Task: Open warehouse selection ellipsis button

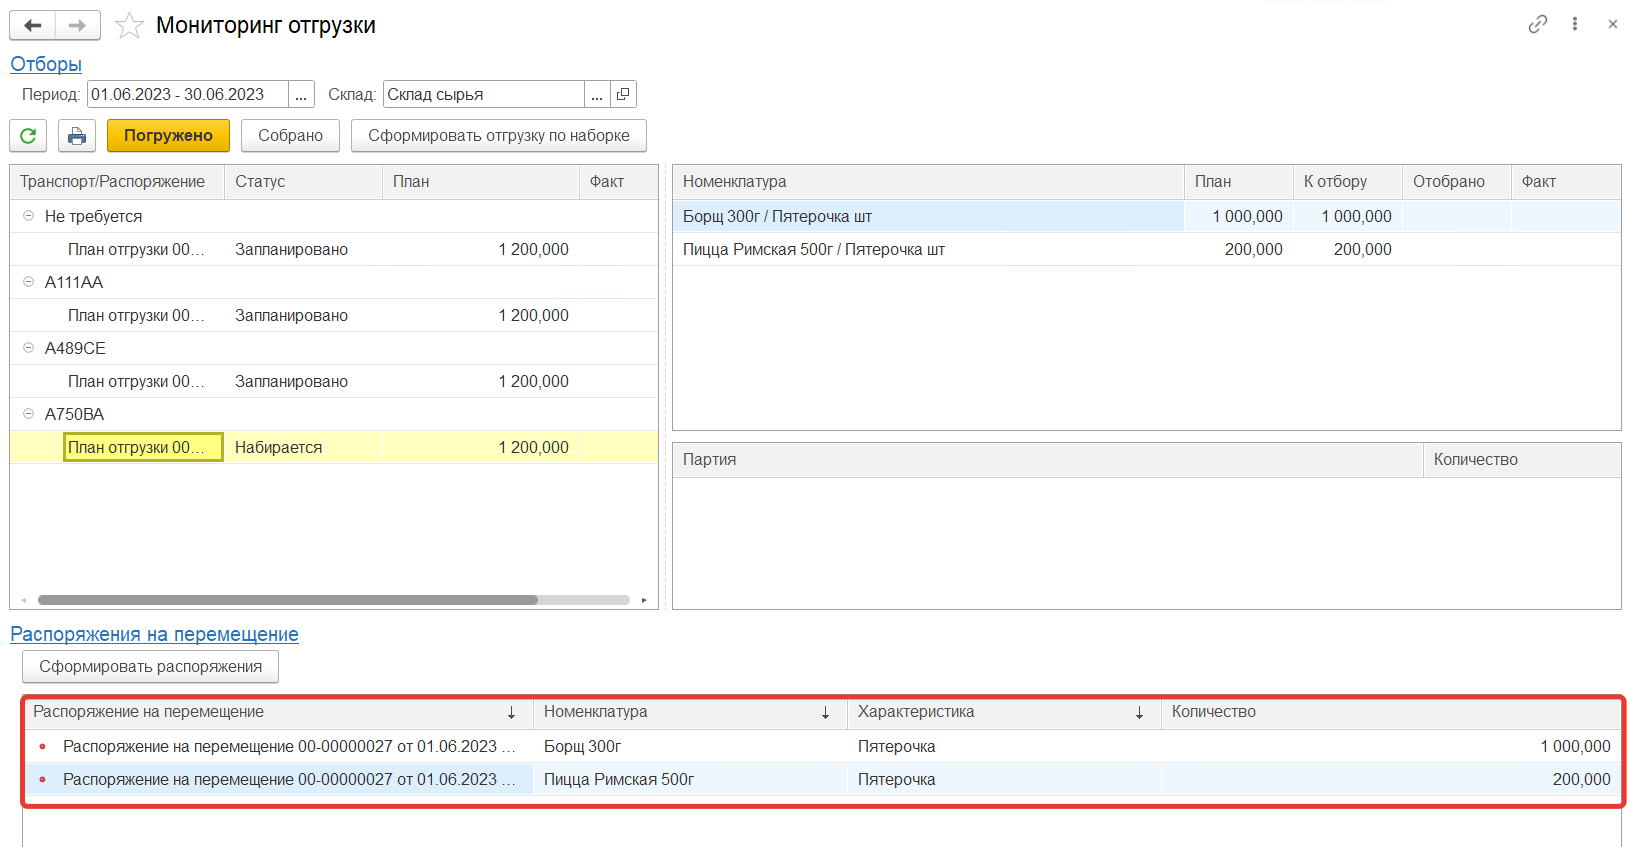Action: click(x=597, y=94)
